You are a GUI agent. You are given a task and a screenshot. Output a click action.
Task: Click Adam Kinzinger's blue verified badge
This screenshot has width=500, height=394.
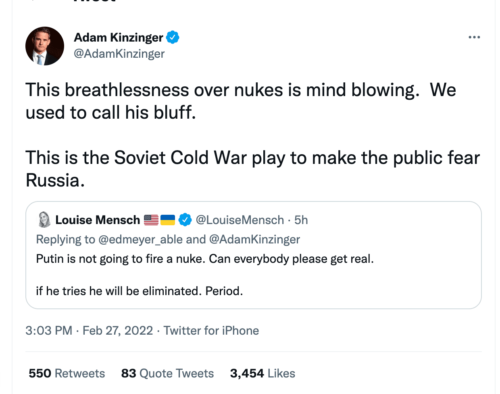(x=172, y=37)
